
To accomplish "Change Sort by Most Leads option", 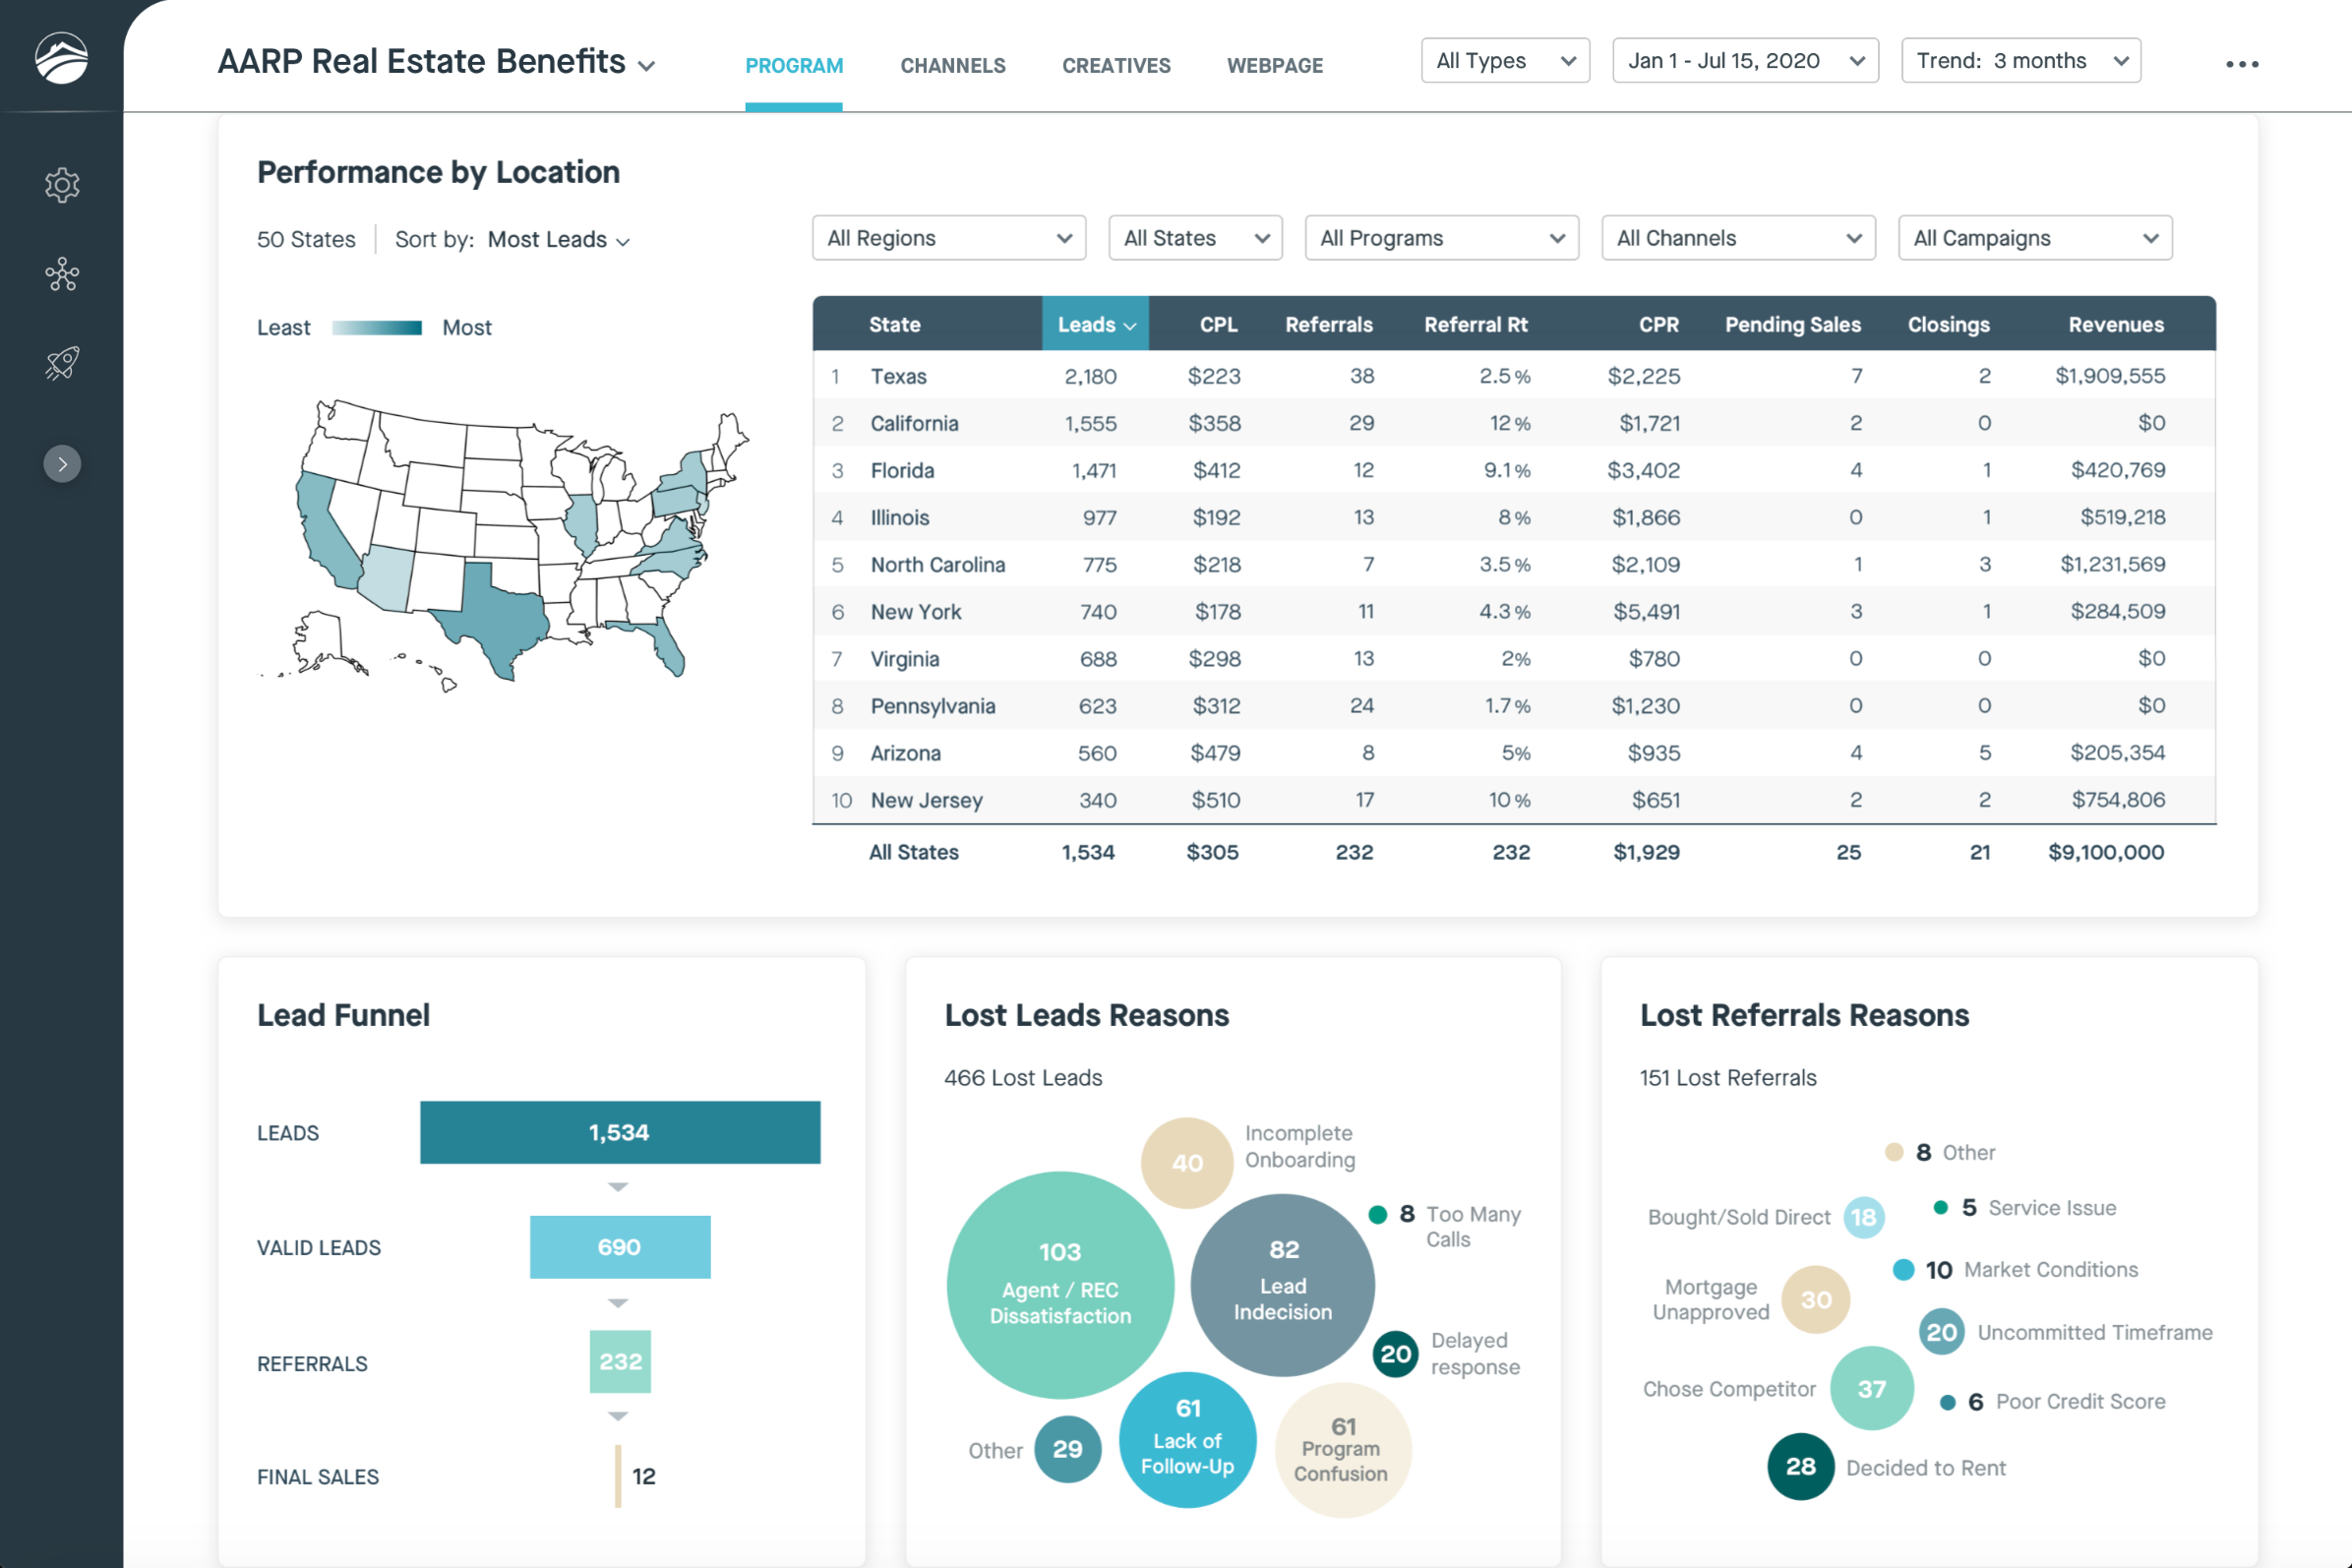I will (558, 240).
